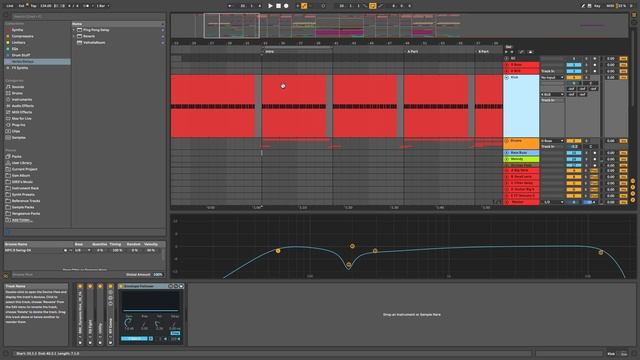Open the Kick track No Input dropdown
Screen dimensions: 640x360
point(553,78)
